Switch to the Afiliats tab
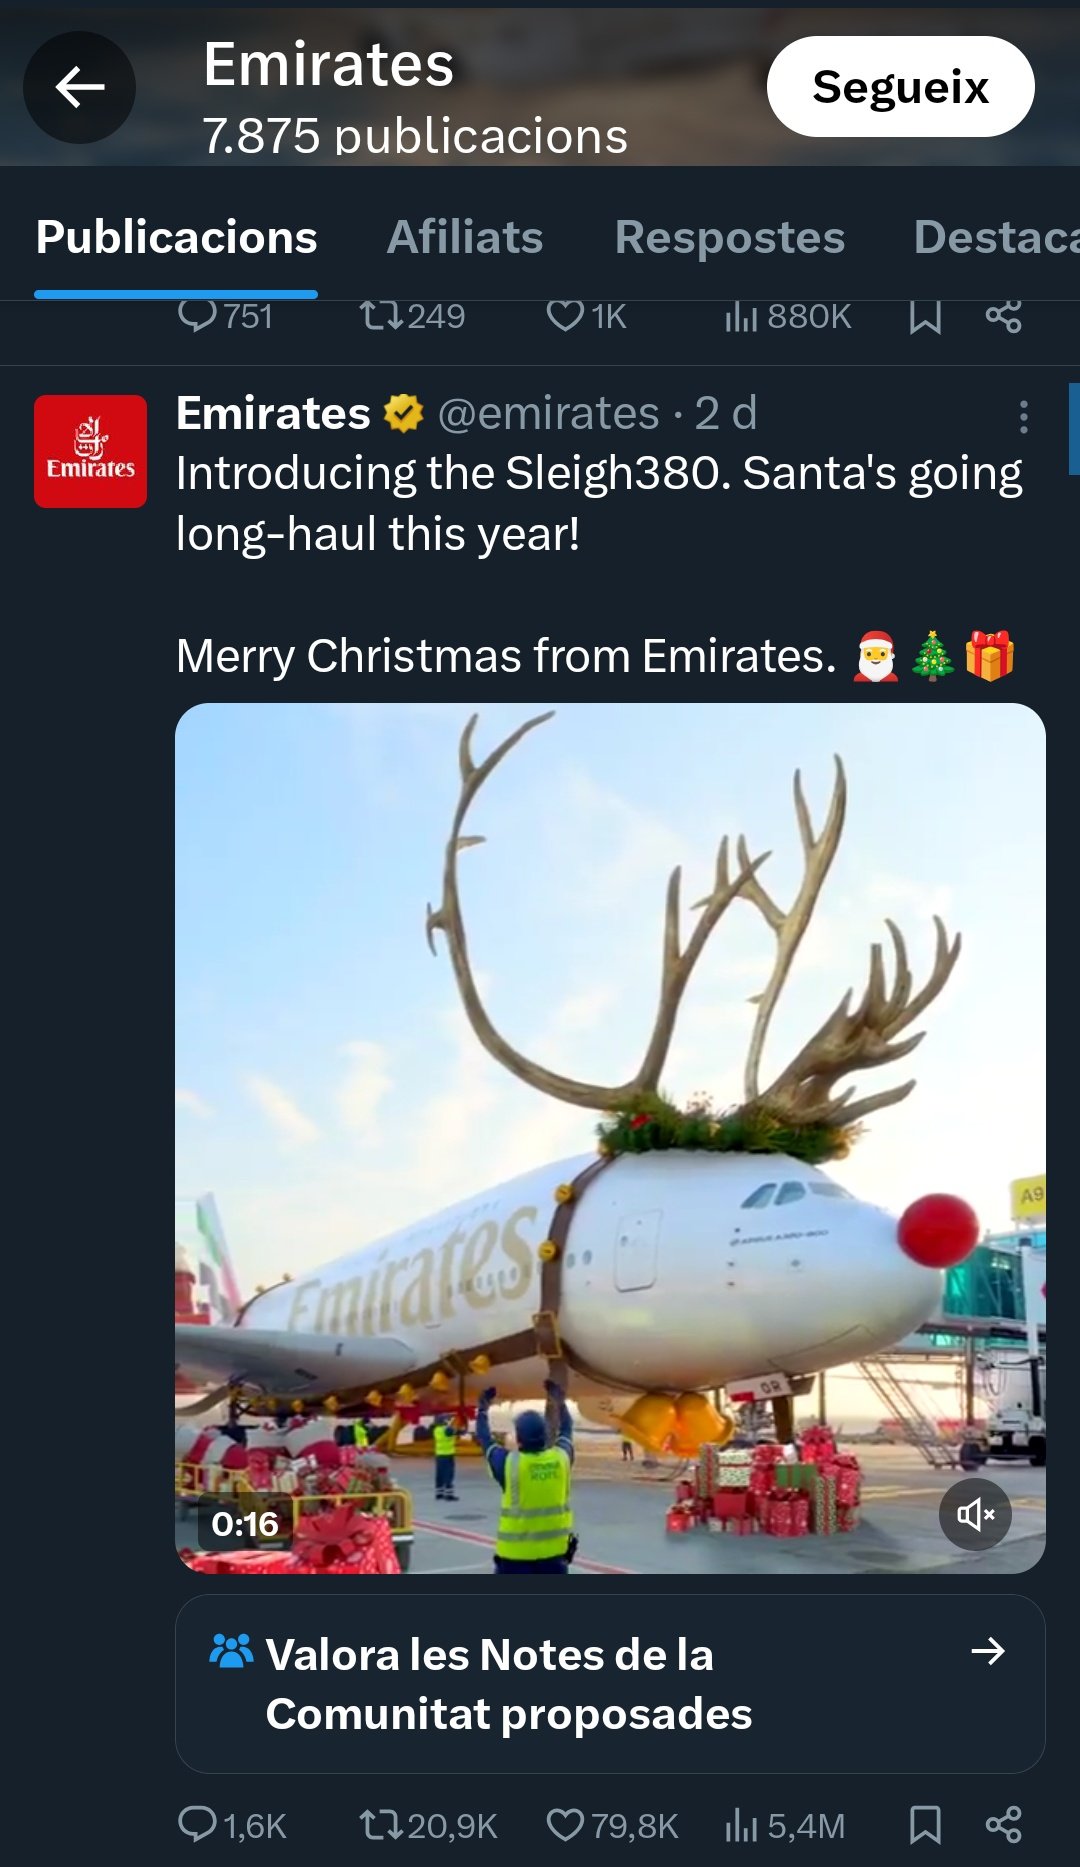This screenshot has height=1867, width=1080. 465,238
